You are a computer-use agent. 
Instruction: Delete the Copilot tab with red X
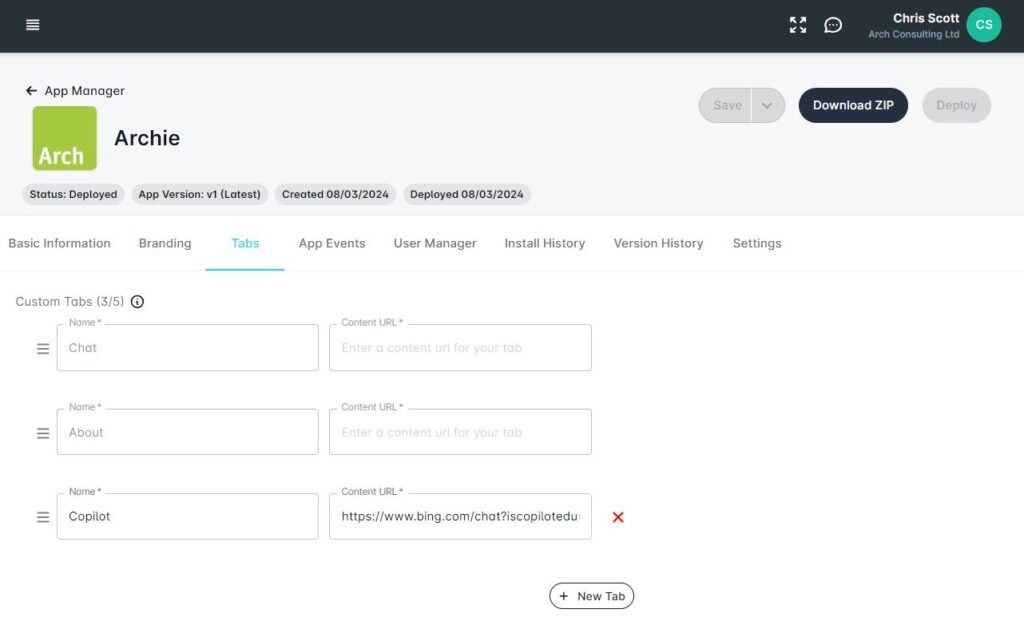pyautogui.click(x=618, y=517)
